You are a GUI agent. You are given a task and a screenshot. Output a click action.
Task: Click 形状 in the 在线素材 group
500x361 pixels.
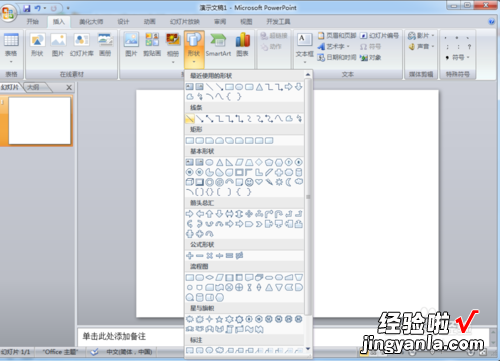(37, 44)
